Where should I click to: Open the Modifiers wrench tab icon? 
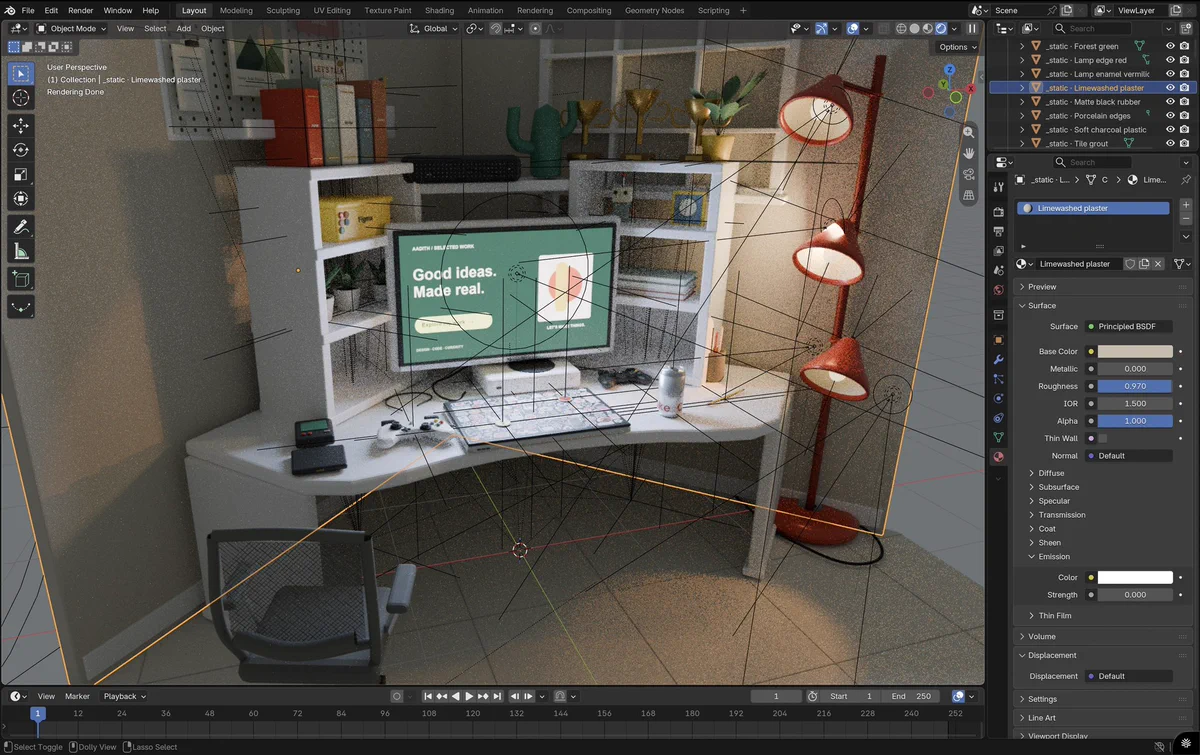(998, 360)
